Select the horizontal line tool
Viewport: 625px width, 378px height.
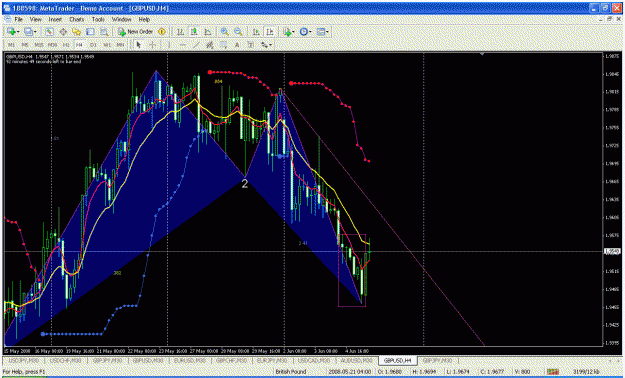pyautogui.click(x=183, y=45)
